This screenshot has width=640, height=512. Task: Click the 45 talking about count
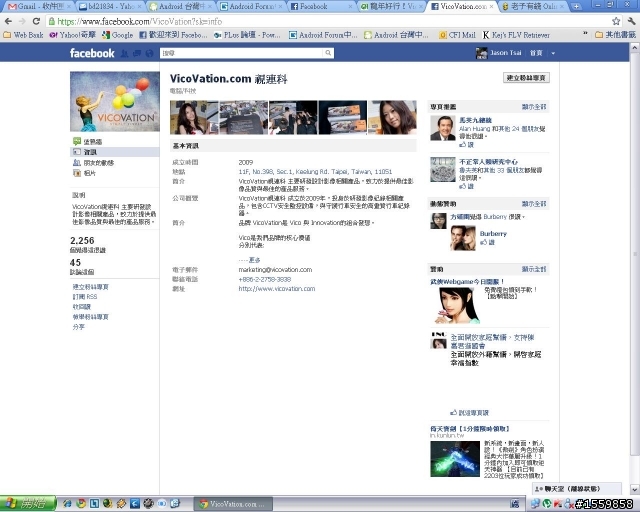[x=76, y=263]
